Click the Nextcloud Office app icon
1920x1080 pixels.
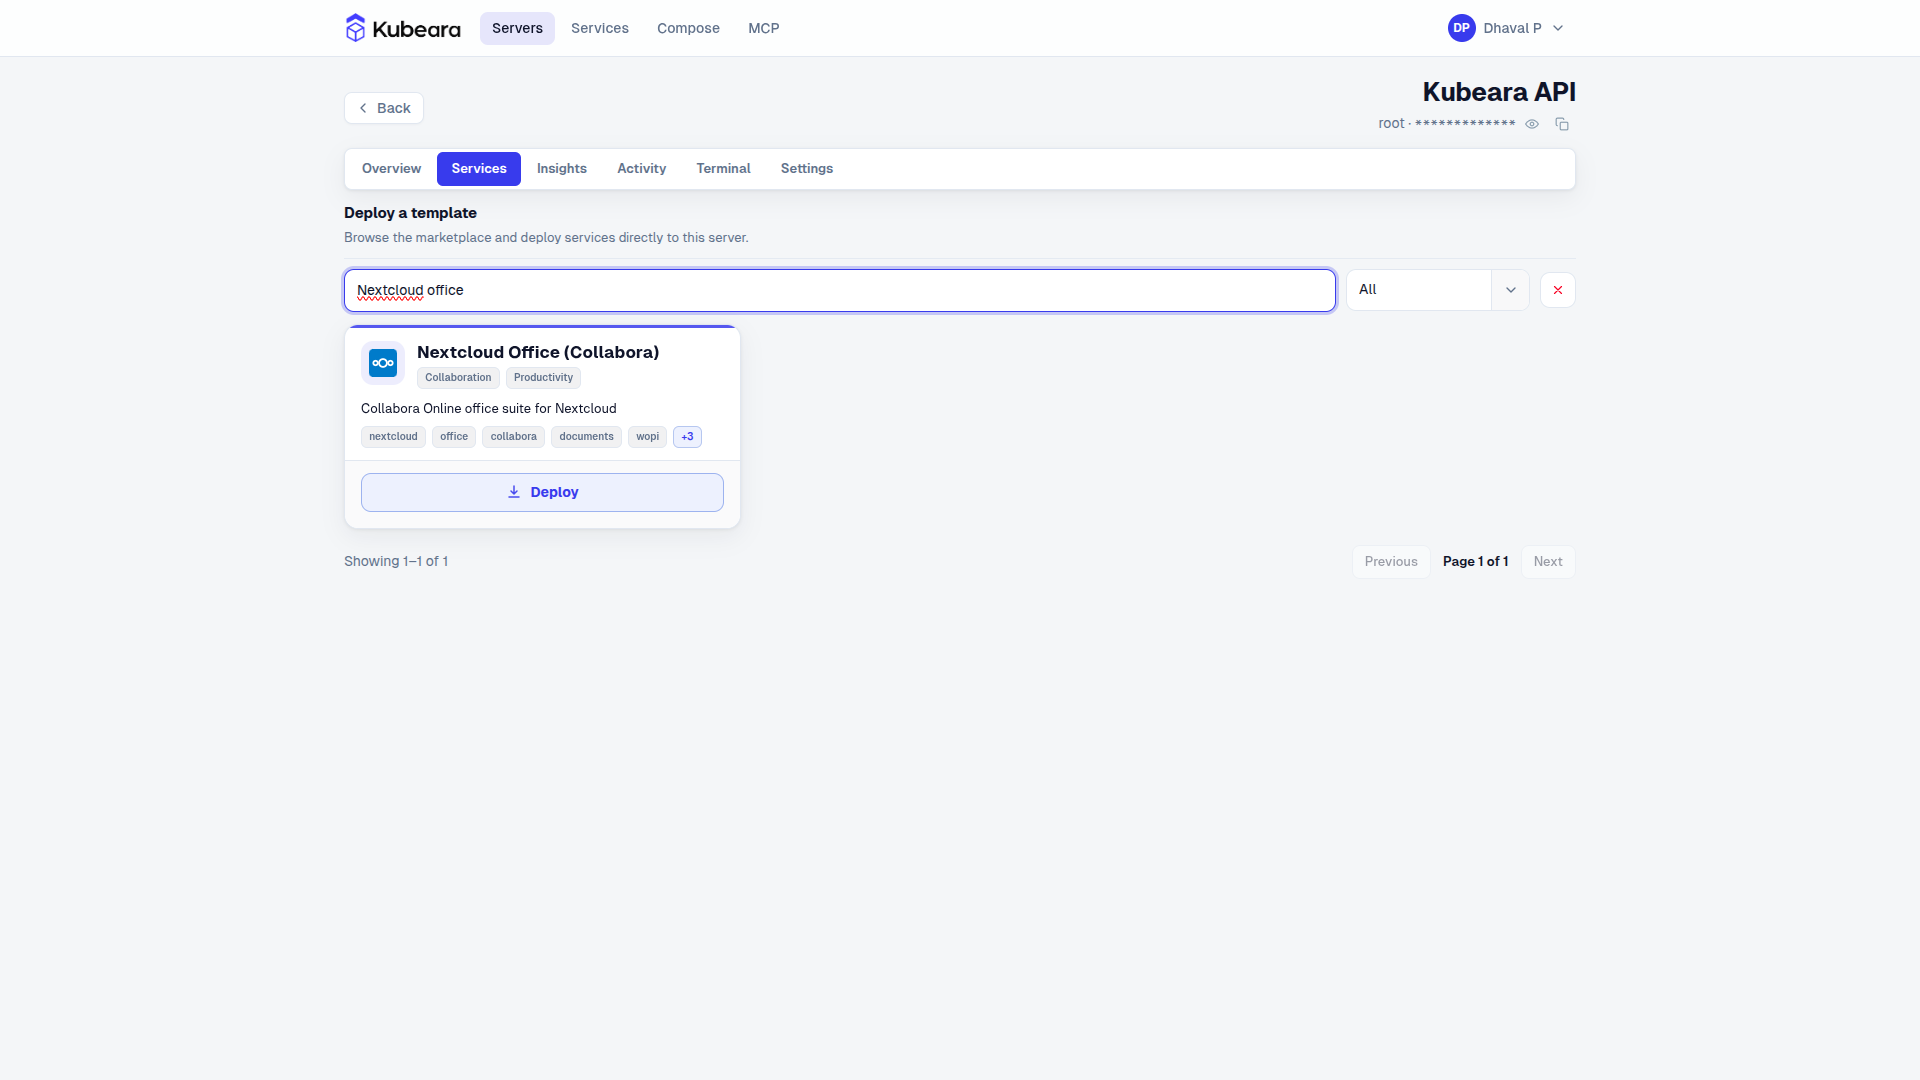tap(383, 363)
